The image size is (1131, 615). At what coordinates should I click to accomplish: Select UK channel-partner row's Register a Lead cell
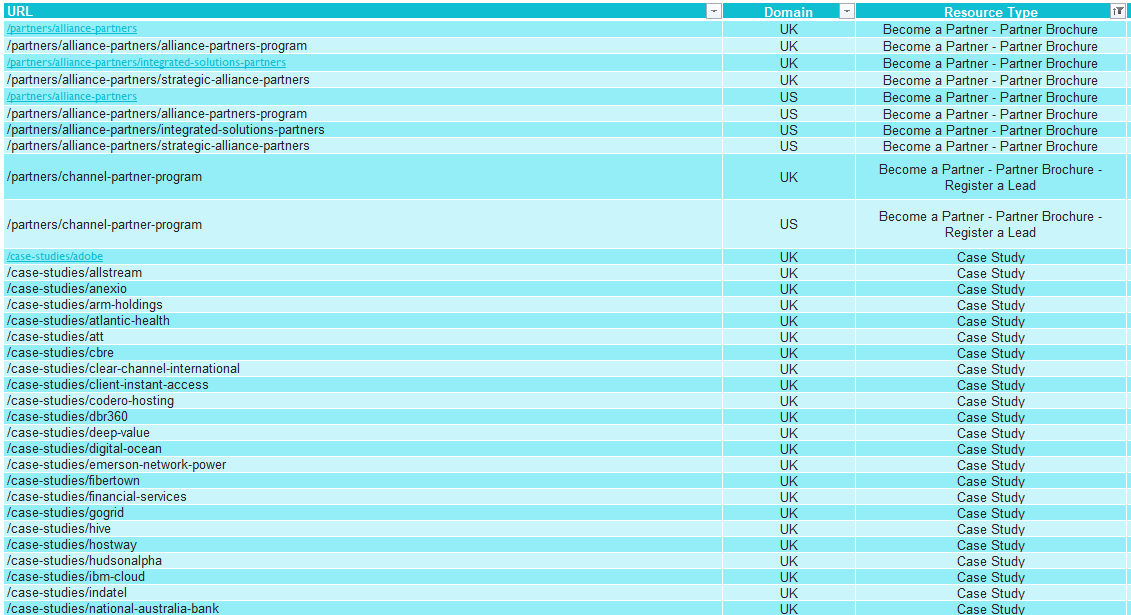tap(990, 177)
